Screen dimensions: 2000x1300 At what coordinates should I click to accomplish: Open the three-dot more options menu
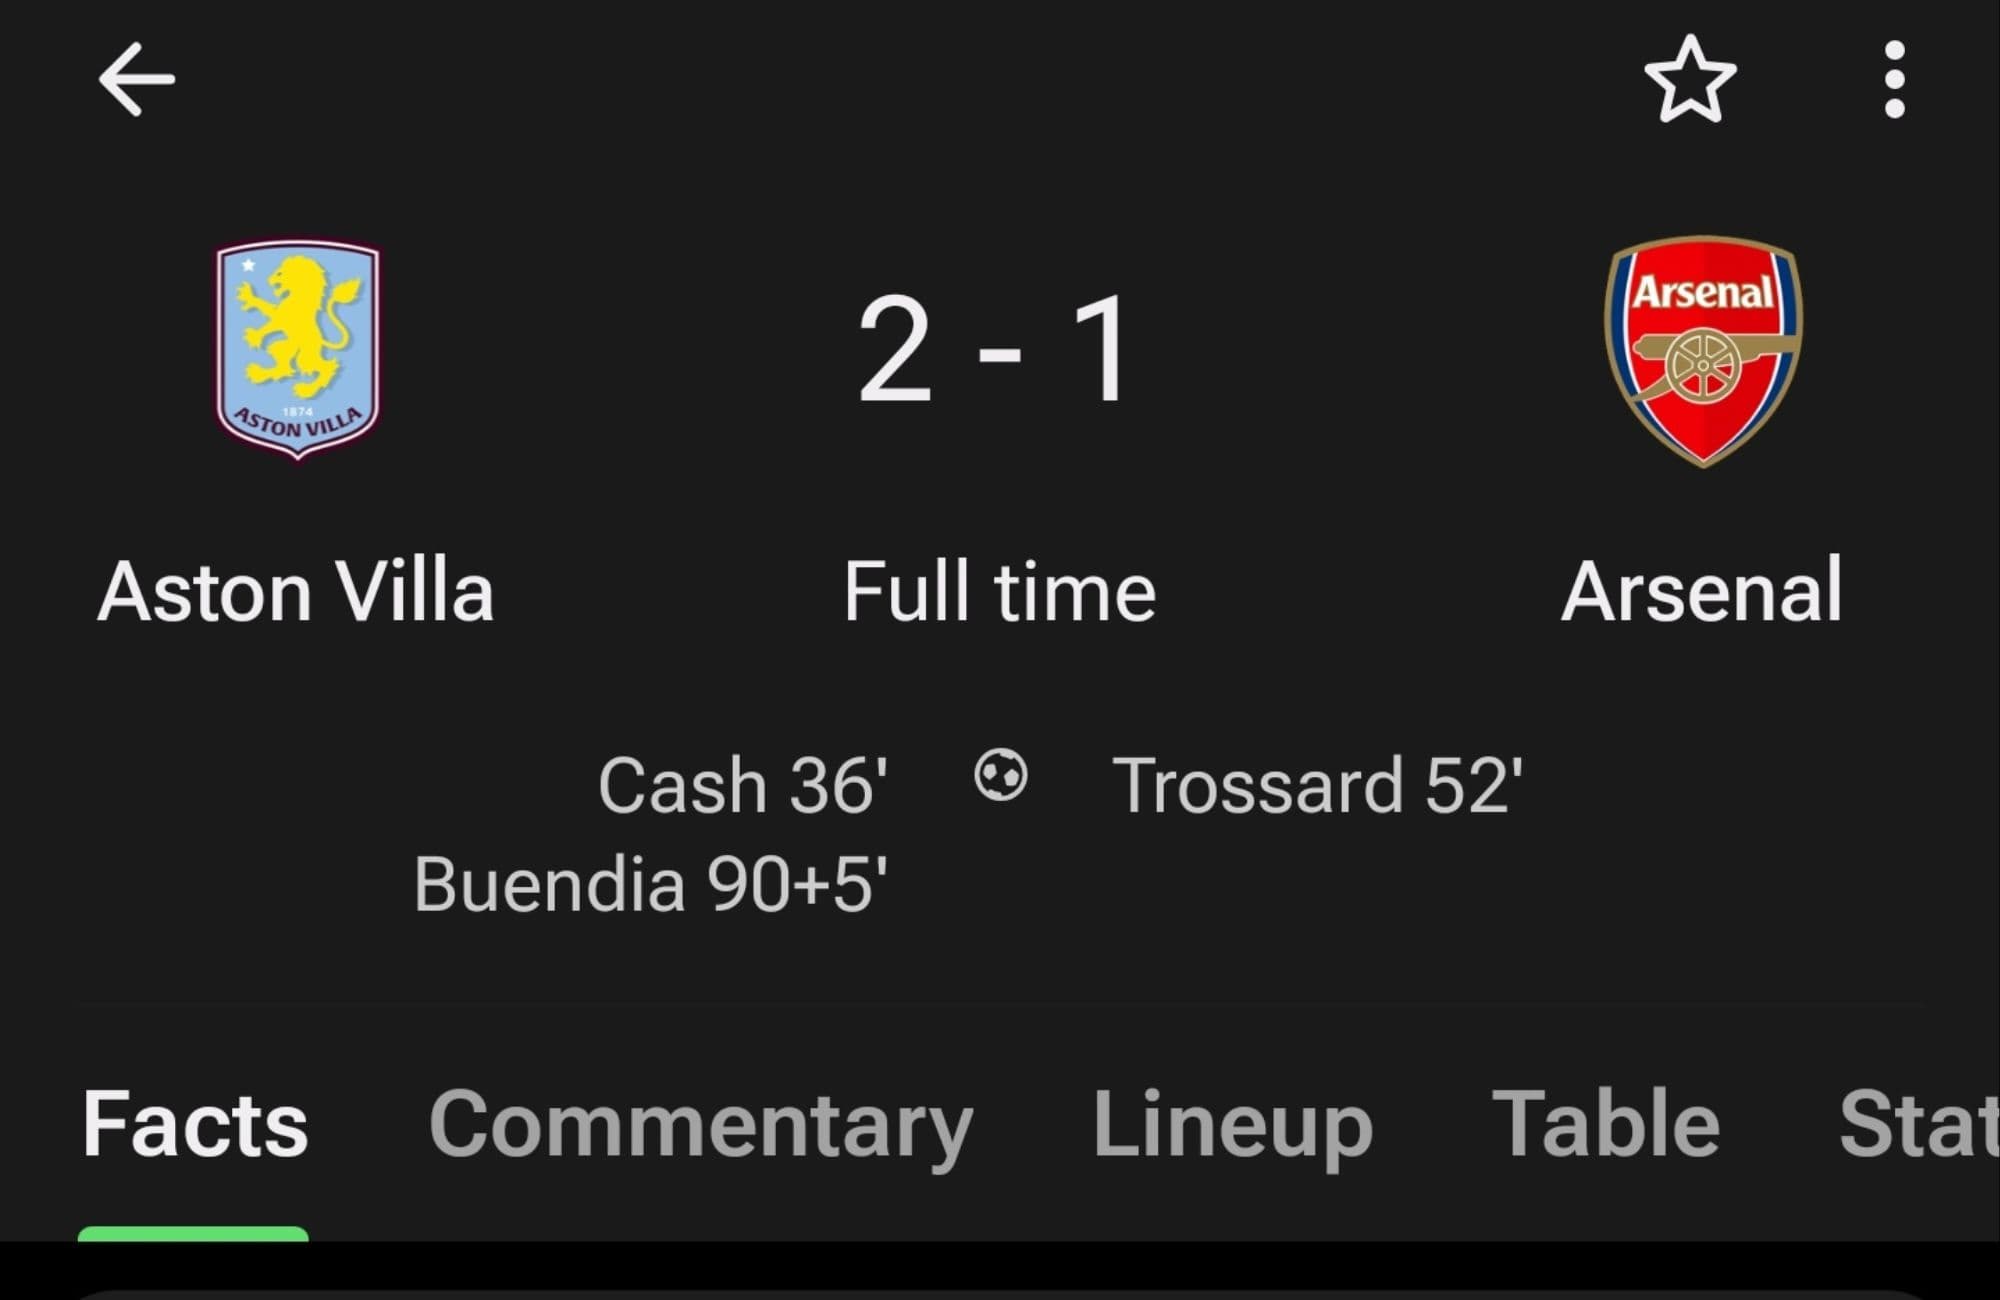point(1894,79)
